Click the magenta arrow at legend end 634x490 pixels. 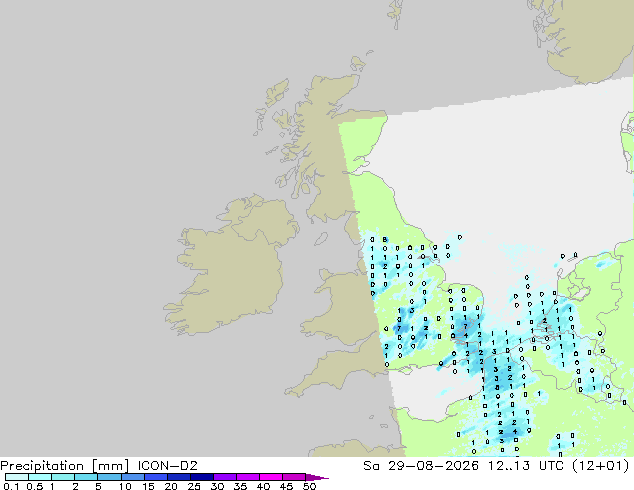pos(317,477)
